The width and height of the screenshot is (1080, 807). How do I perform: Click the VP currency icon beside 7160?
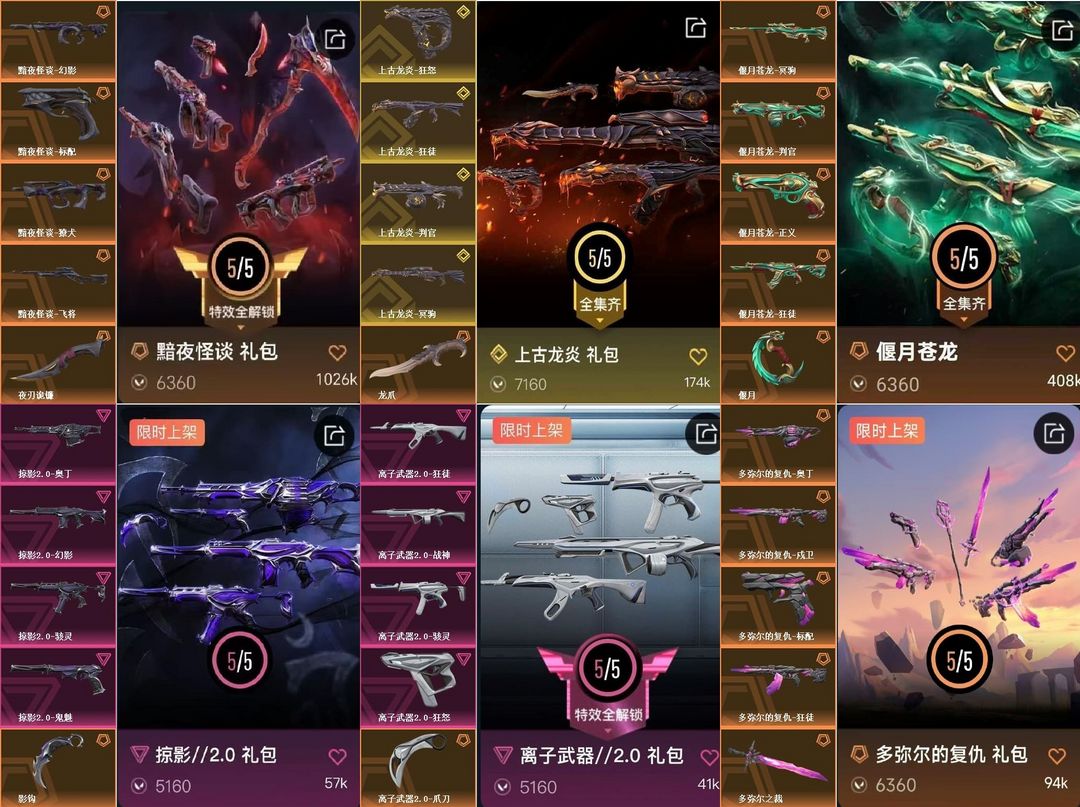[x=498, y=384]
